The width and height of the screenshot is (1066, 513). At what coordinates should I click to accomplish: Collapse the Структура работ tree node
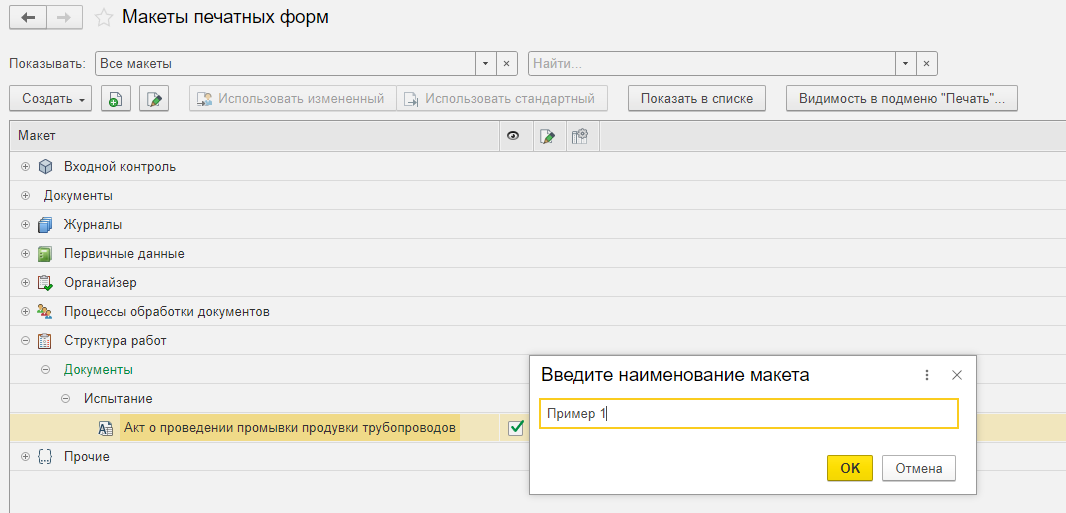25,341
